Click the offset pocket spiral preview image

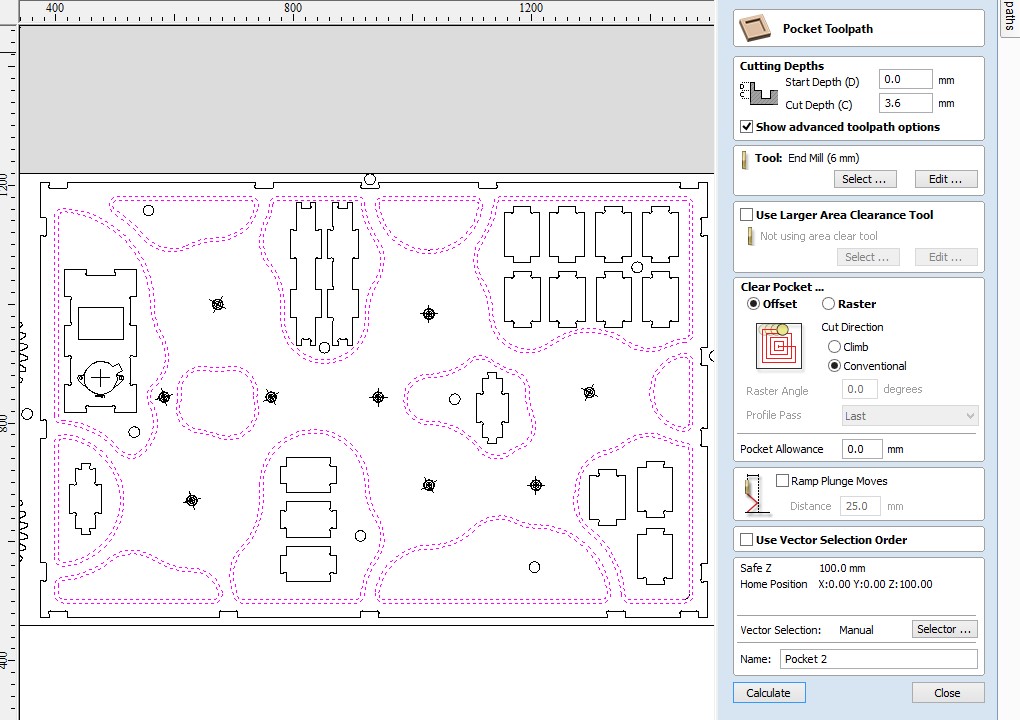(x=779, y=346)
